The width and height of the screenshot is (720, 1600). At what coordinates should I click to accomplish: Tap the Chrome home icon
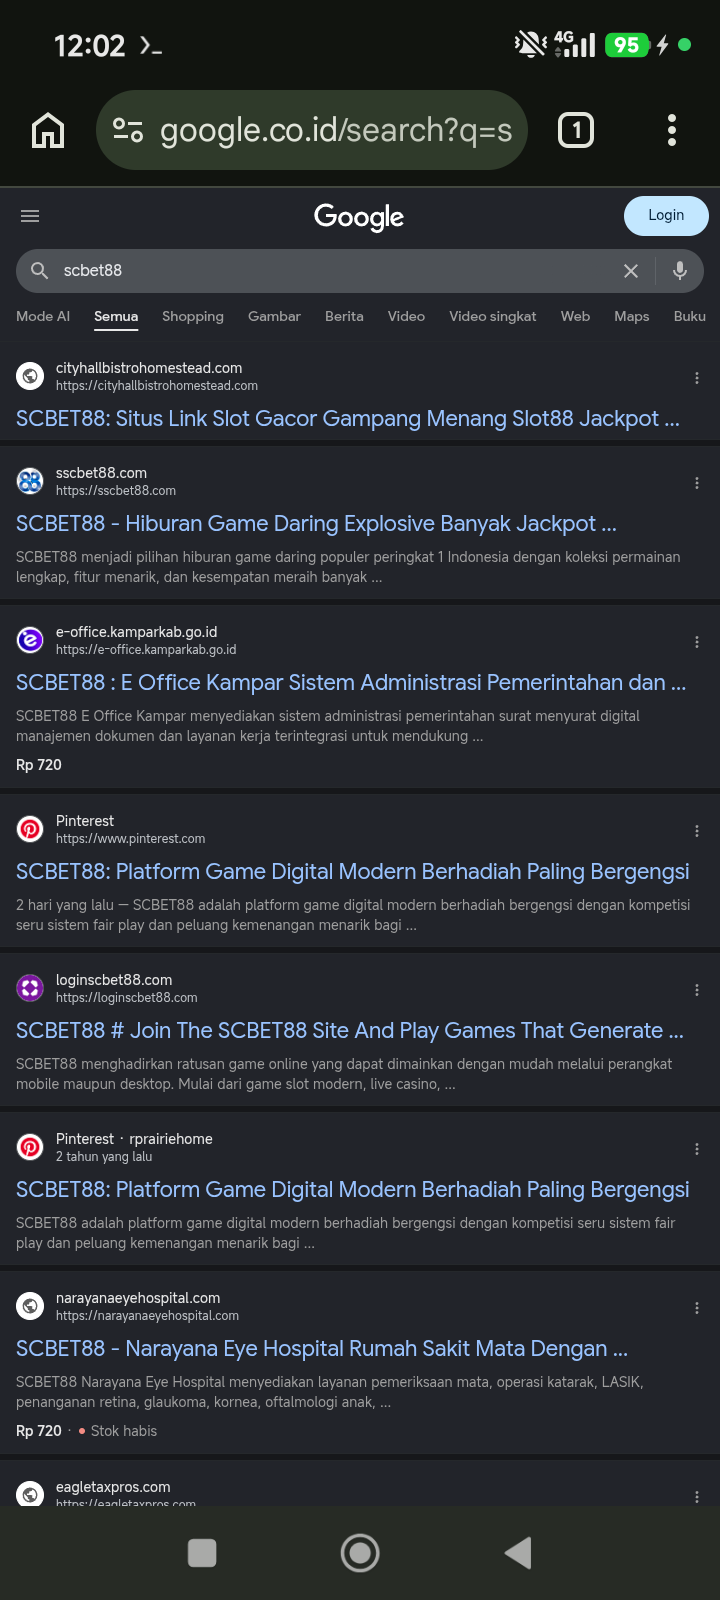pos(48,130)
